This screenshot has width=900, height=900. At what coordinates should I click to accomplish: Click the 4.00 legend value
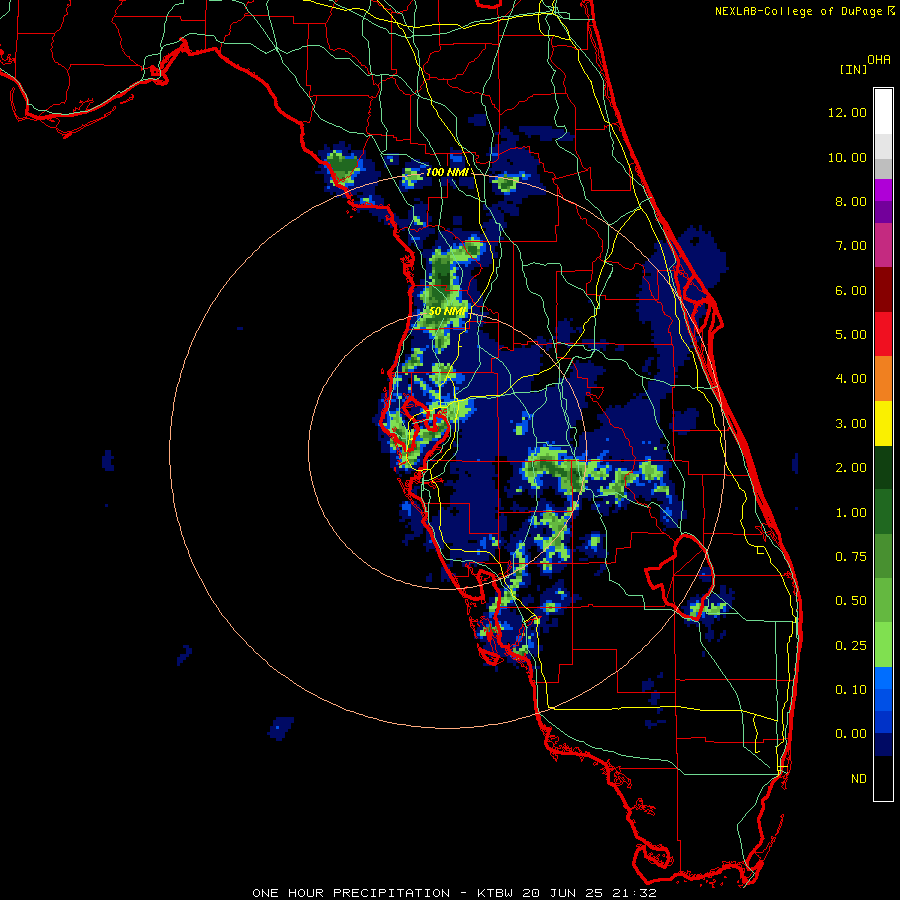pyautogui.click(x=851, y=379)
